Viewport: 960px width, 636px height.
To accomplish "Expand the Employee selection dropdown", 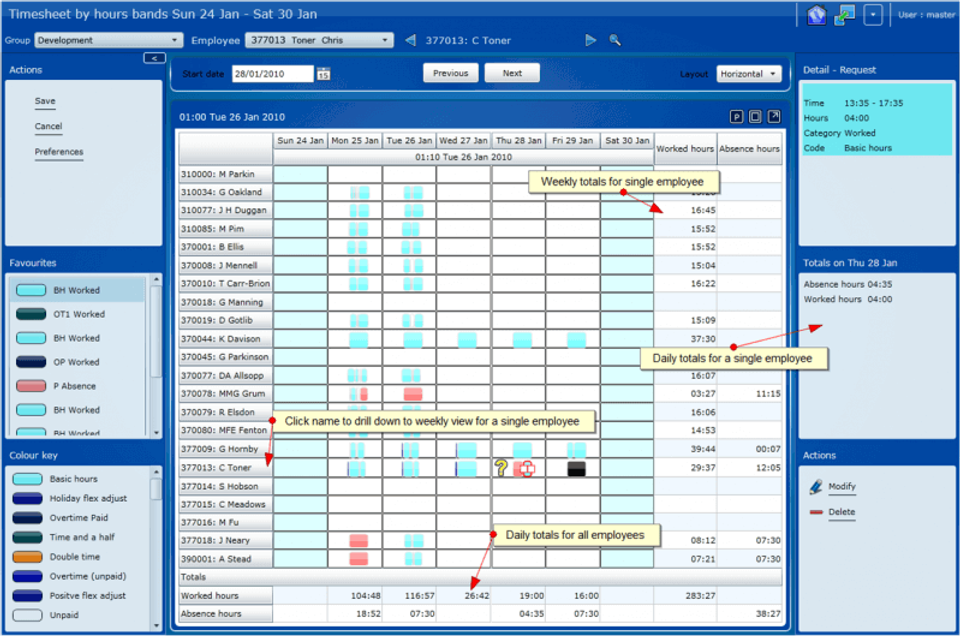I will pos(320,41).
